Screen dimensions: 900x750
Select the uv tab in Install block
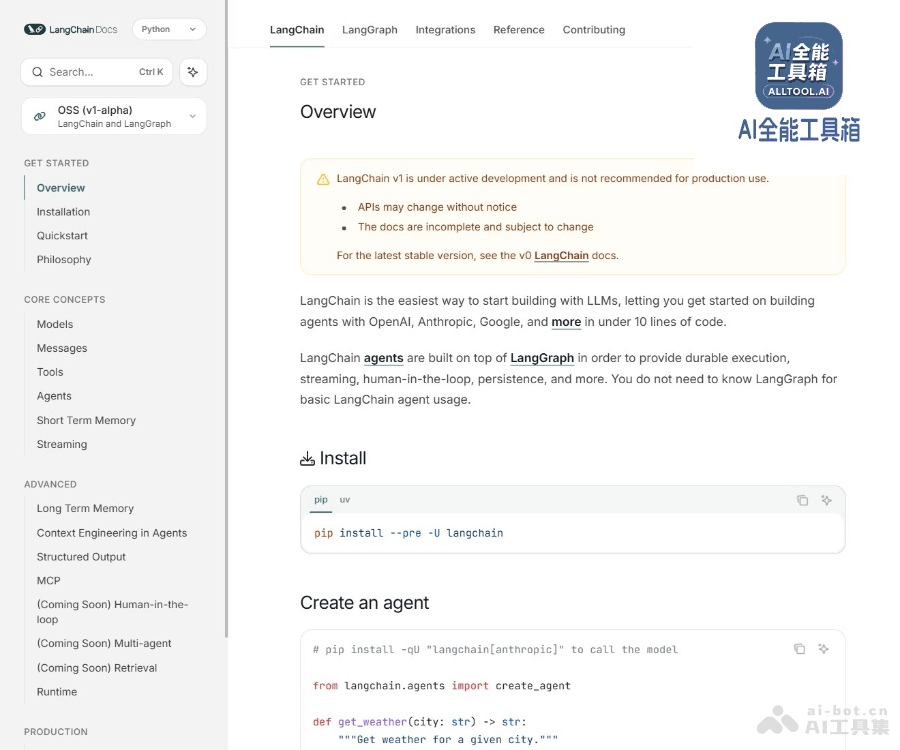[x=344, y=500]
